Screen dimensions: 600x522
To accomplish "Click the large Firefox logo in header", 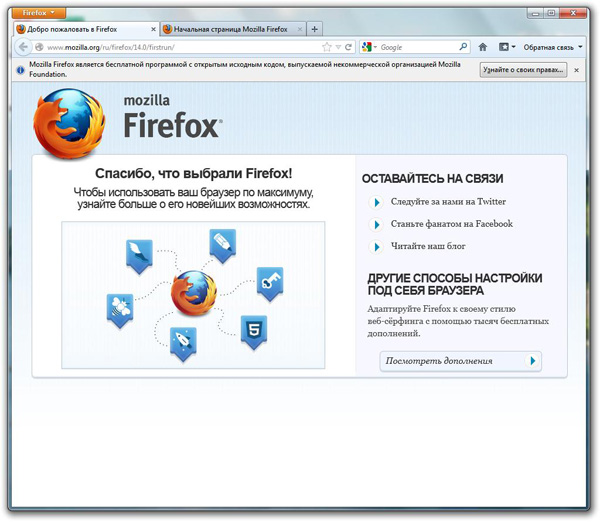I will point(69,123).
